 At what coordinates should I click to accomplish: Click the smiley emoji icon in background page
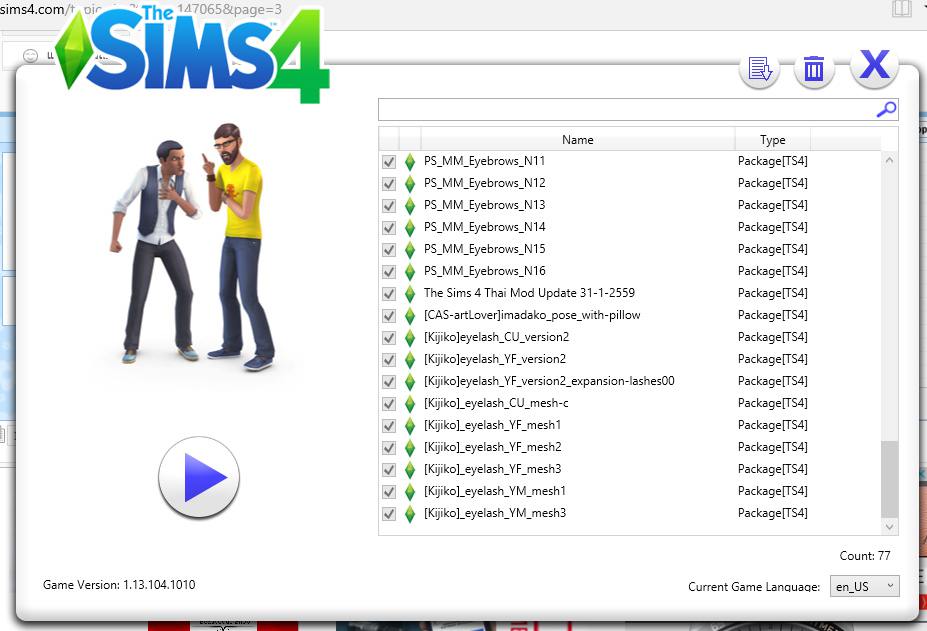tap(30, 56)
